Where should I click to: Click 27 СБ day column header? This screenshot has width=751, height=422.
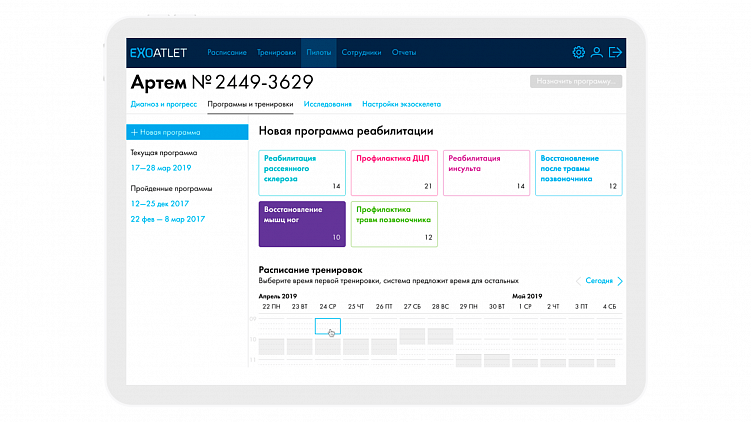412,307
